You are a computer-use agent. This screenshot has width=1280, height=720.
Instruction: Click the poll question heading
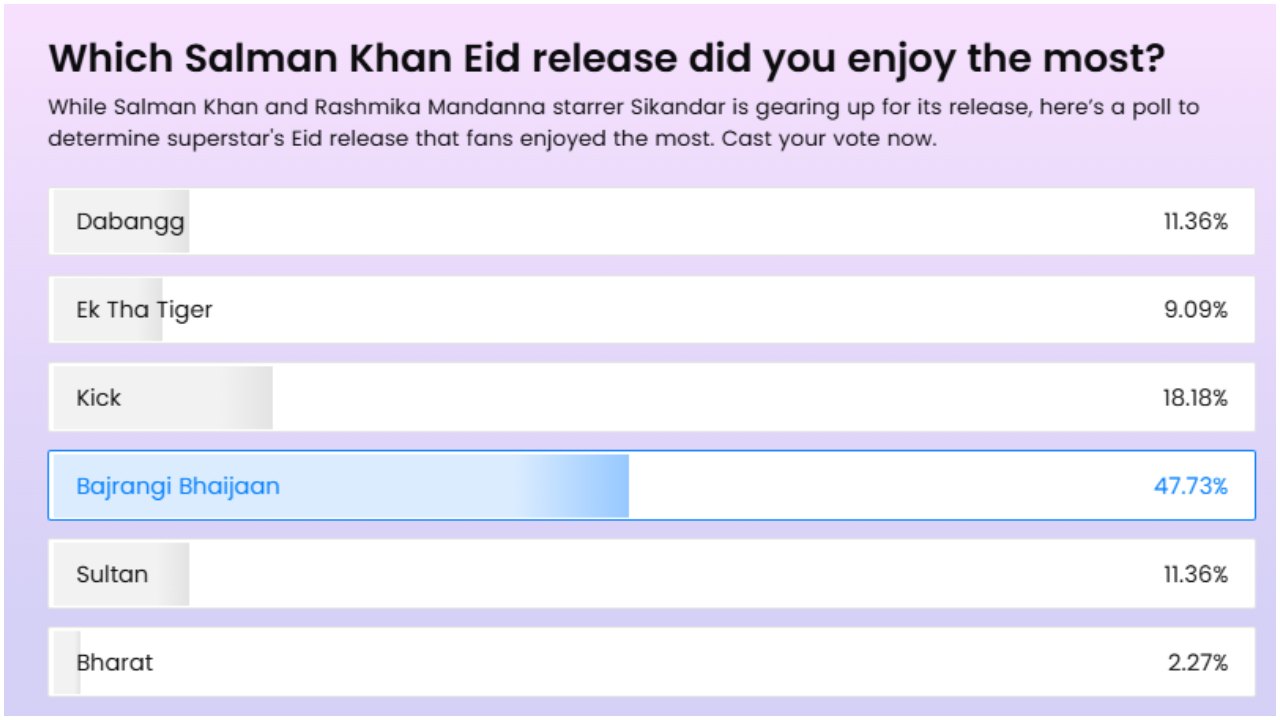click(x=607, y=59)
